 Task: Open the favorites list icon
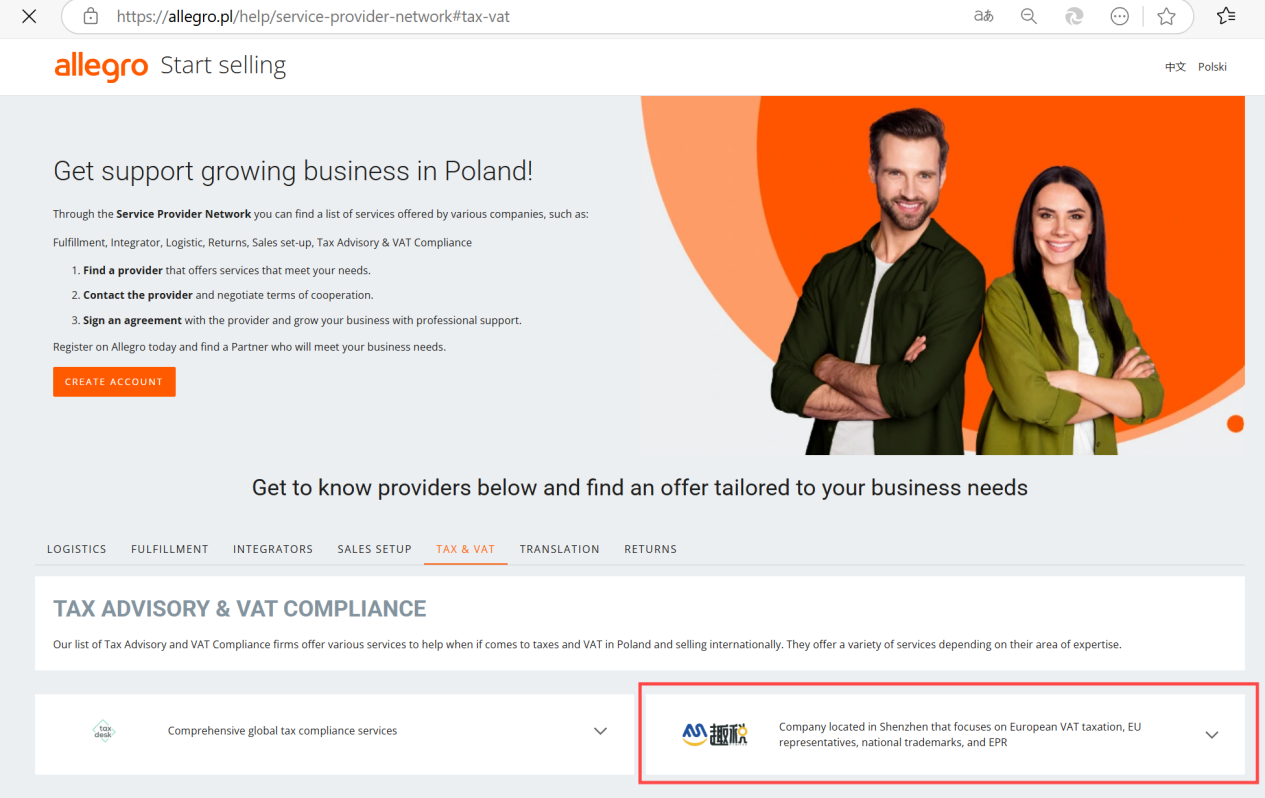click(1226, 16)
